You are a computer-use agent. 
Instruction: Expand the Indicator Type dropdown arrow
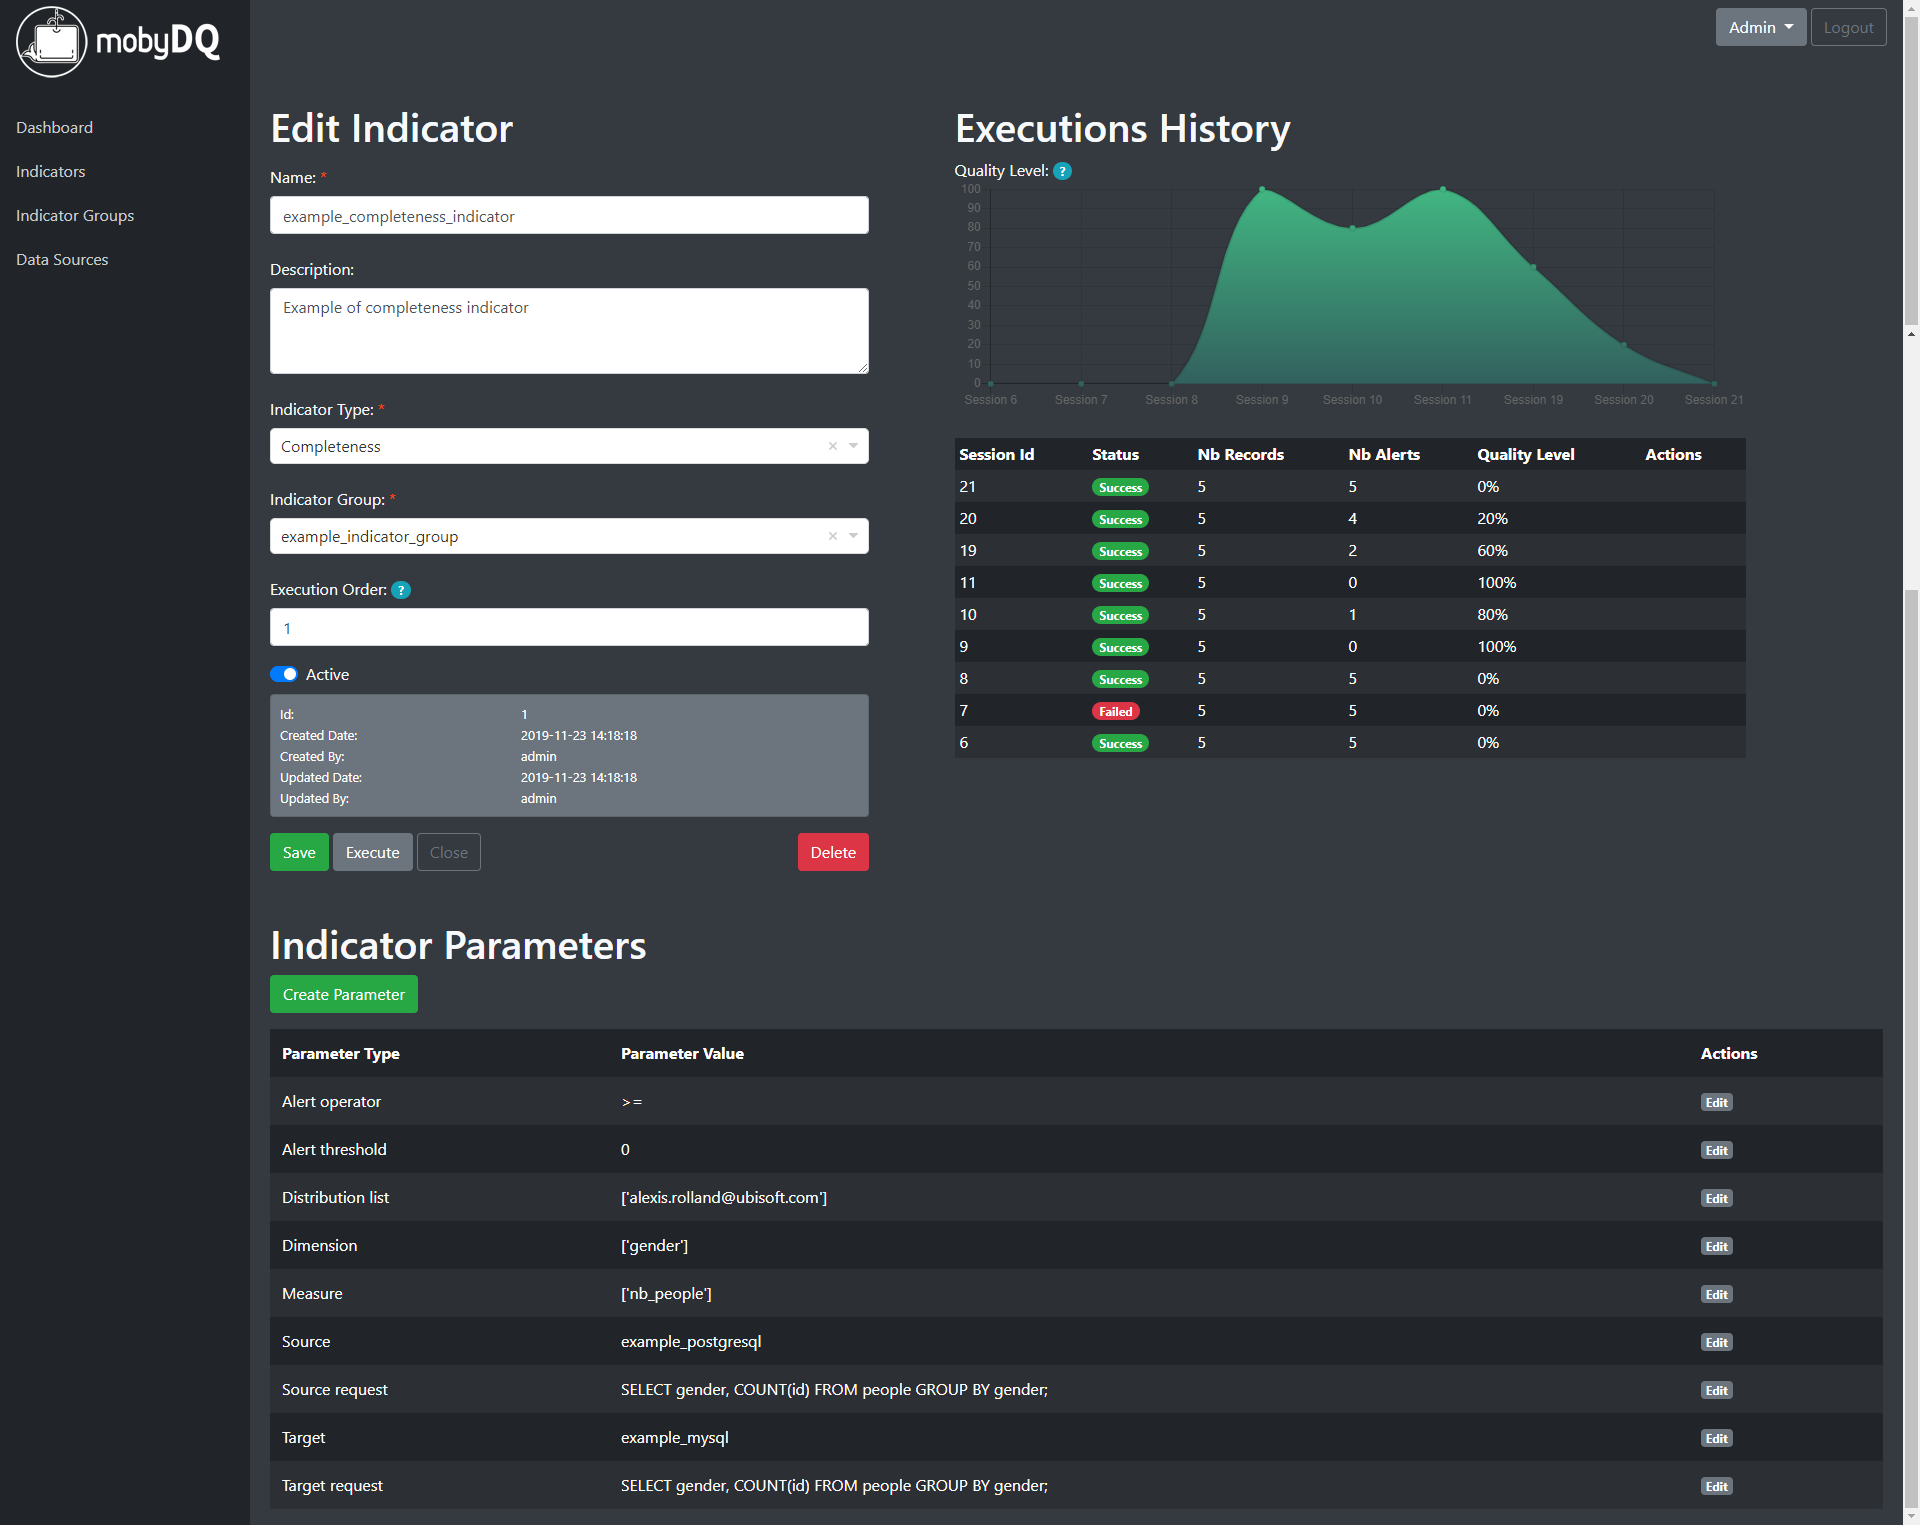[x=854, y=446]
